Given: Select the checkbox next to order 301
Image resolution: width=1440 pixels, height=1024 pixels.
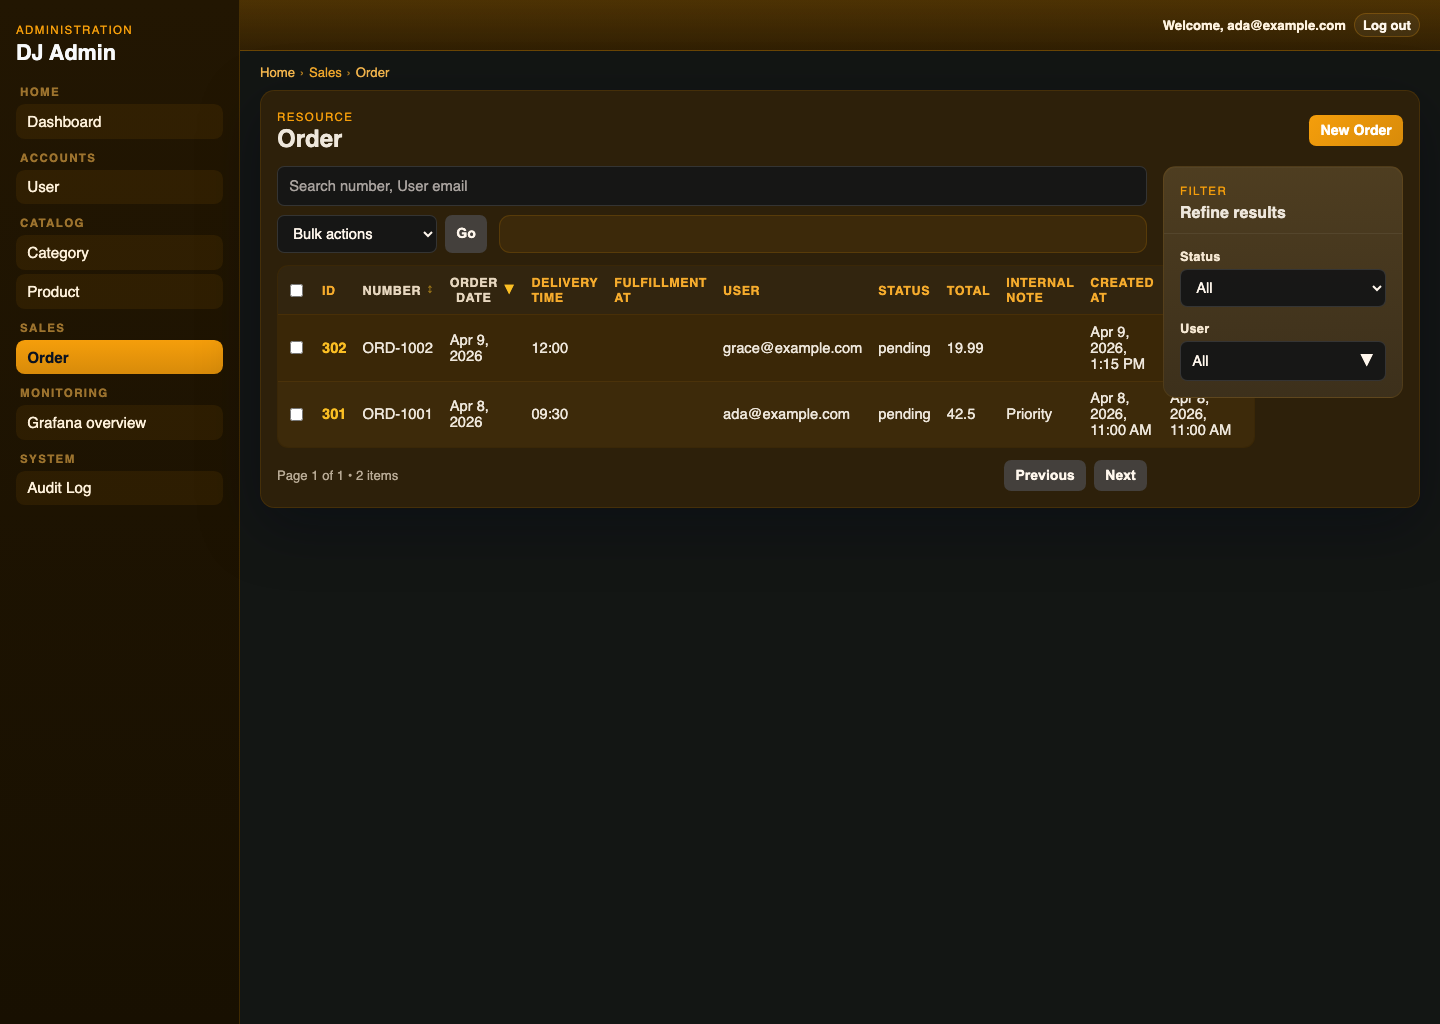Looking at the screenshot, I should 296,414.
